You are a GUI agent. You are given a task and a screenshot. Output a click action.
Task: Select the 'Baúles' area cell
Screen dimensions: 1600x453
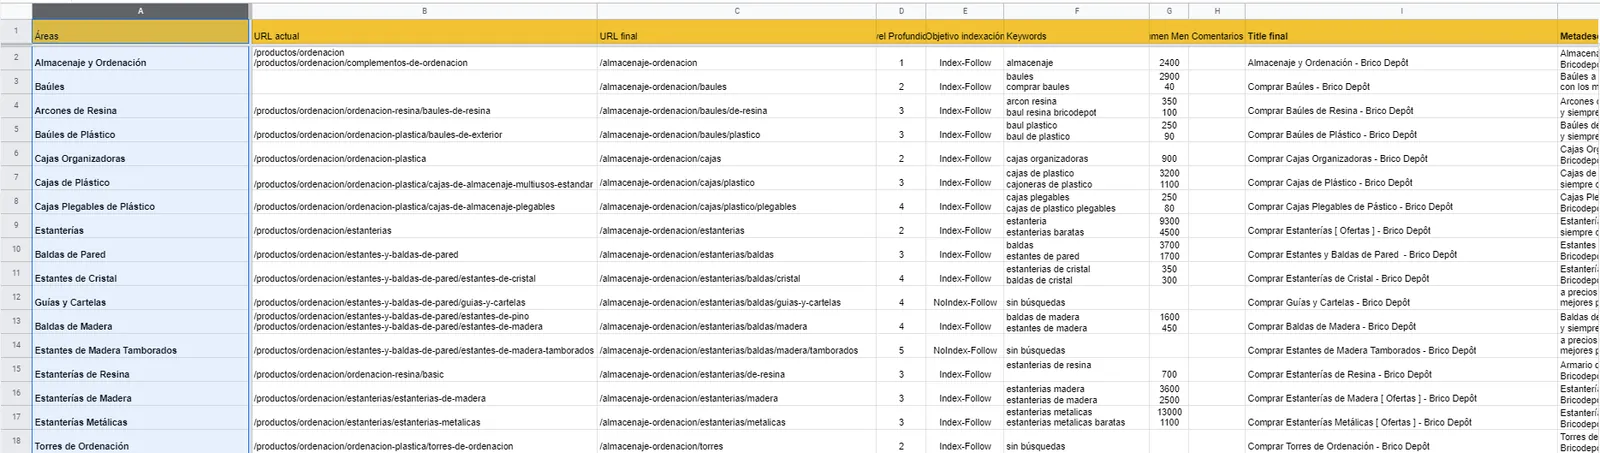[x=140, y=82]
